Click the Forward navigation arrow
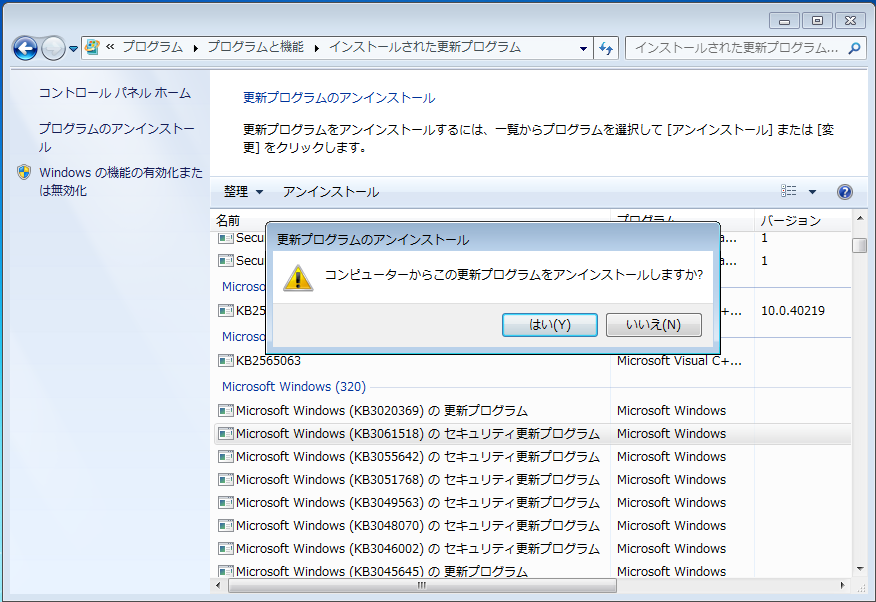The image size is (876, 602). (54, 49)
